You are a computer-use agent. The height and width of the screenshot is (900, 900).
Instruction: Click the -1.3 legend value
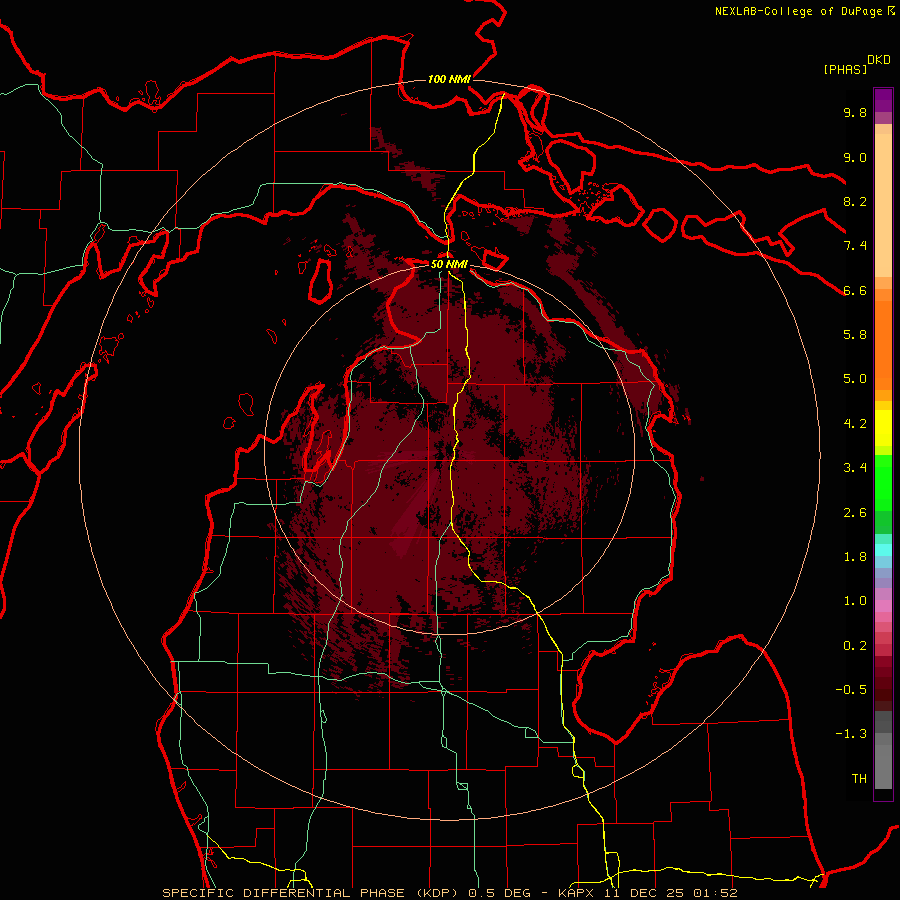(851, 735)
